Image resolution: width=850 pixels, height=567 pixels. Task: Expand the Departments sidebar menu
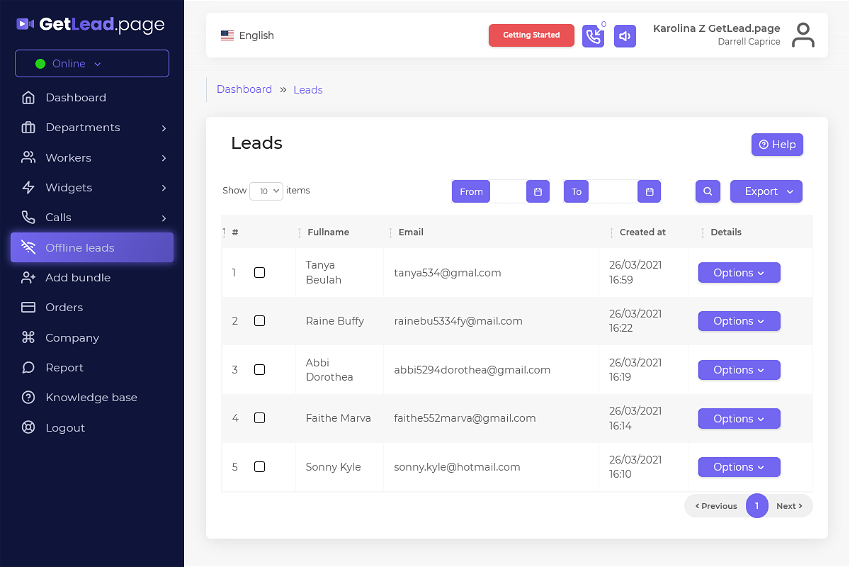[x=92, y=127]
